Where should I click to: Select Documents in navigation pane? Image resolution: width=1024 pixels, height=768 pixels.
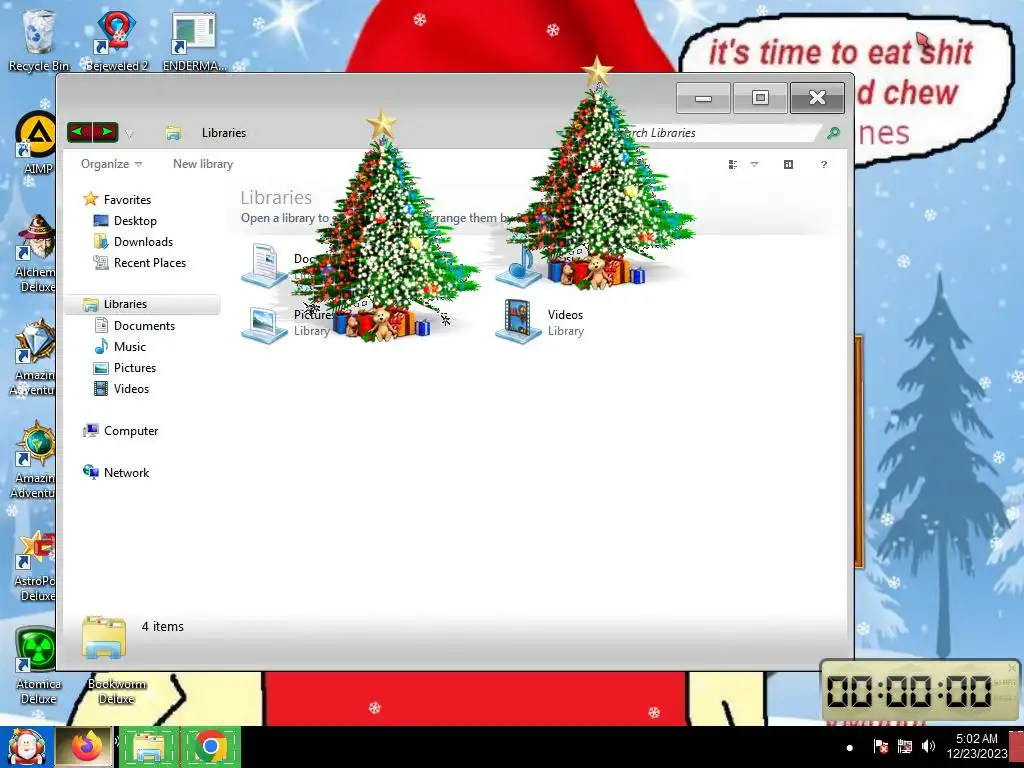144,325
